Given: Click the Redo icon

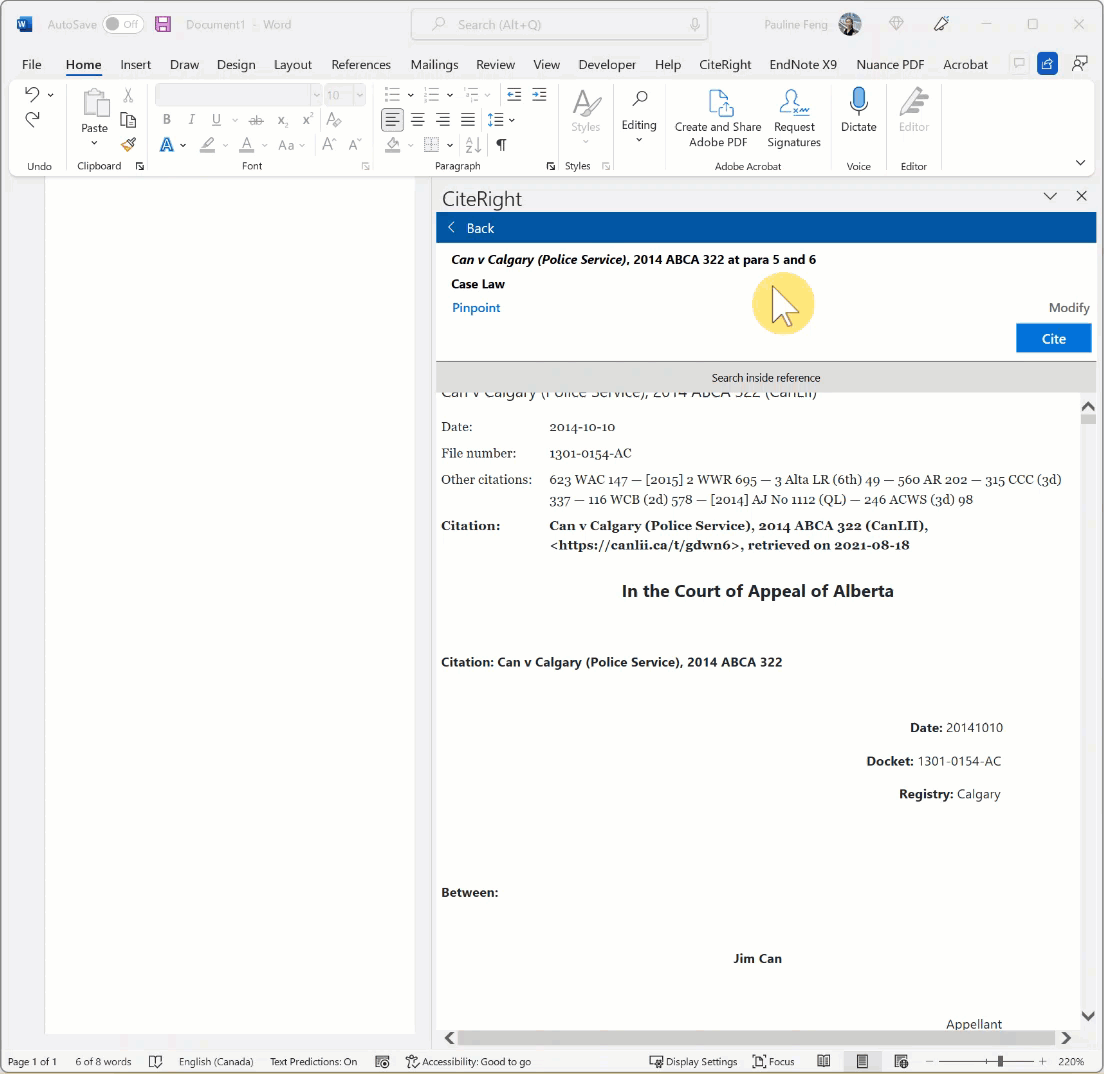Looking at the screenshot, I should pos(32,120).
